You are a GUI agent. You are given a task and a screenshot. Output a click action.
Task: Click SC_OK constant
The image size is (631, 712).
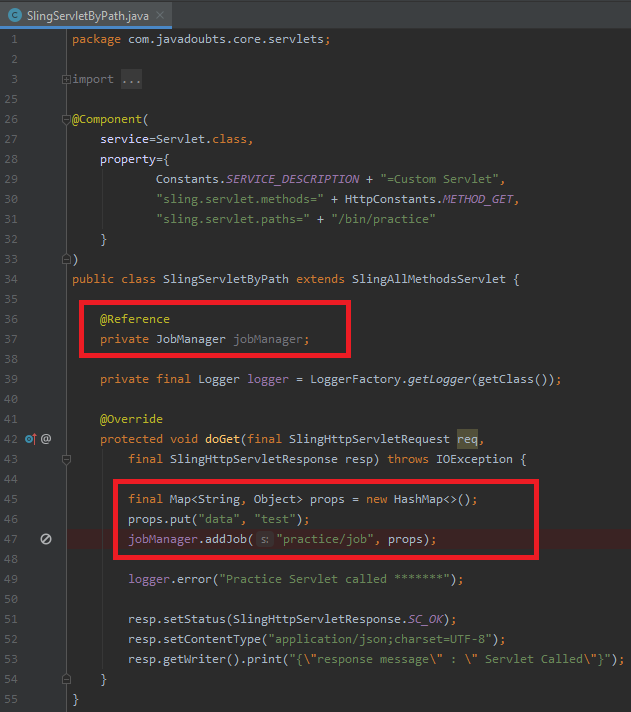pos(425,619)
